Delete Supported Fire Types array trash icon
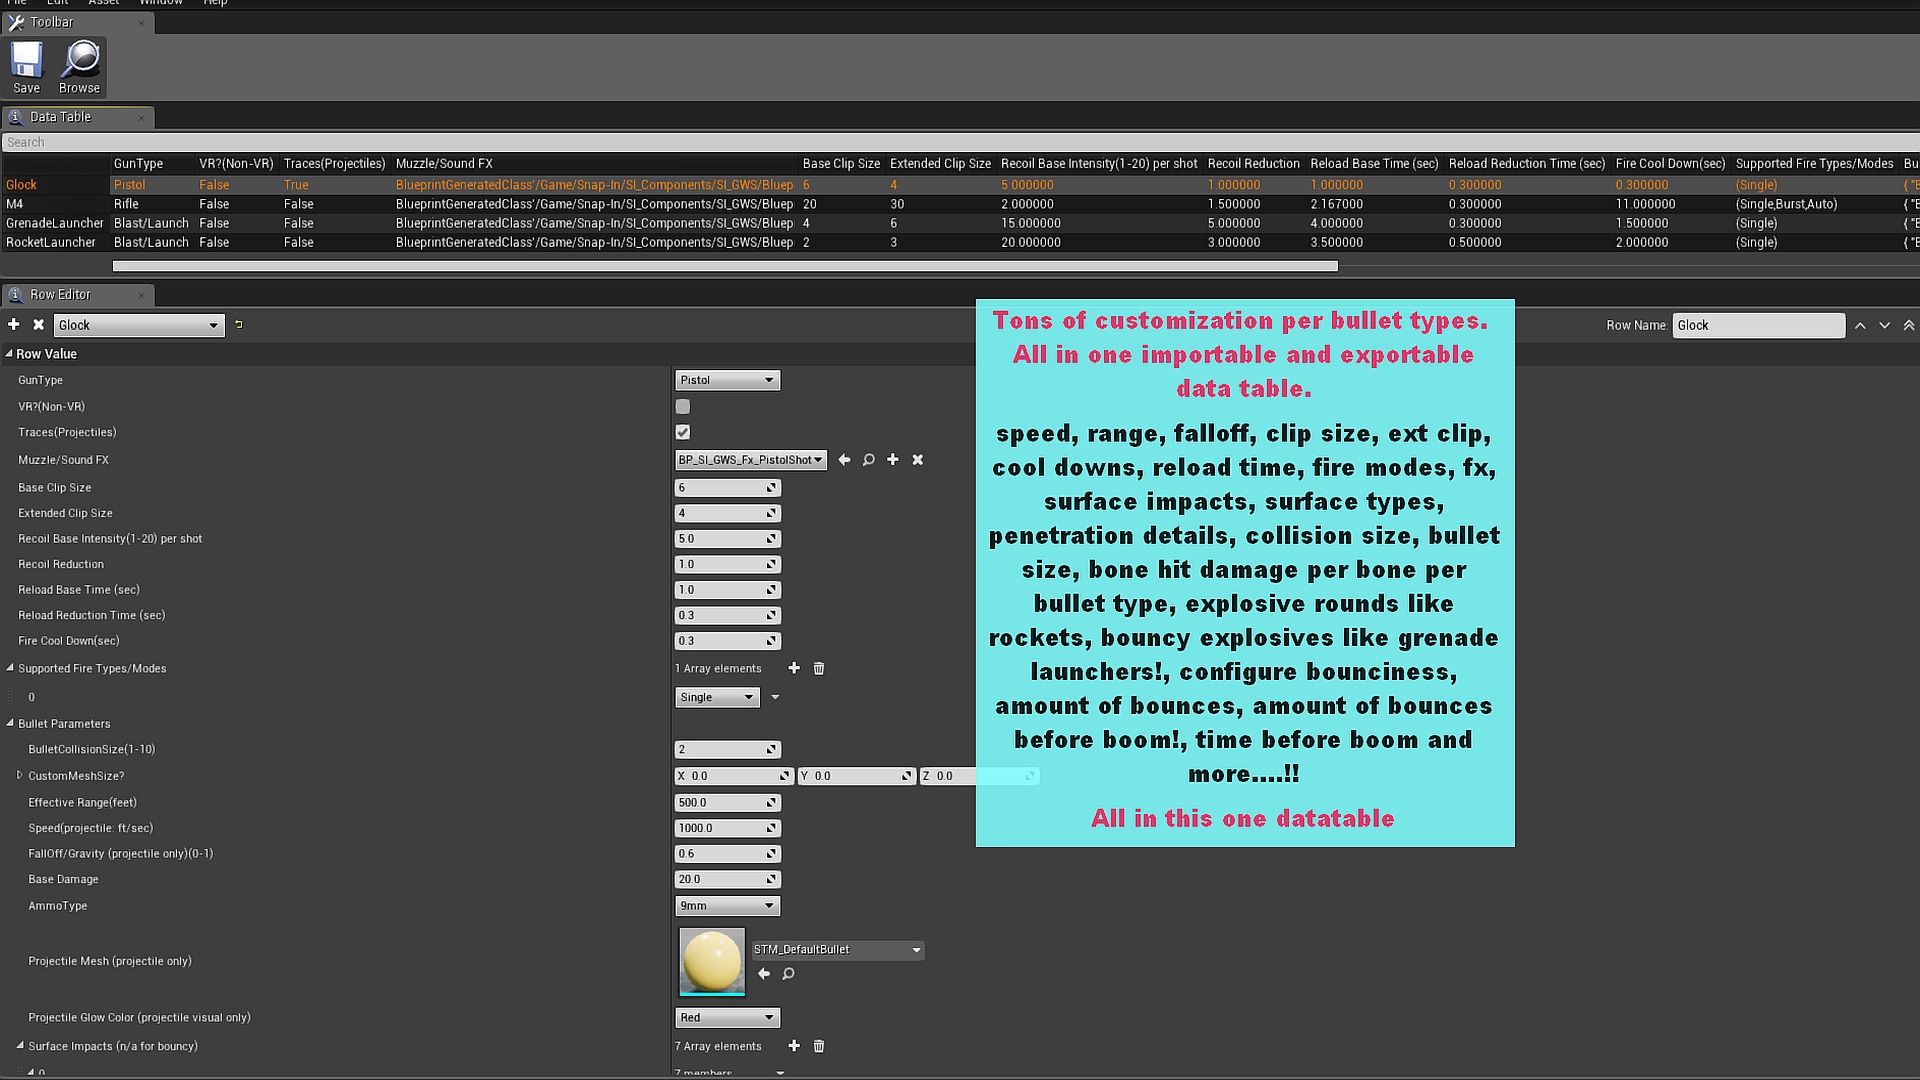 click(819, 669)
